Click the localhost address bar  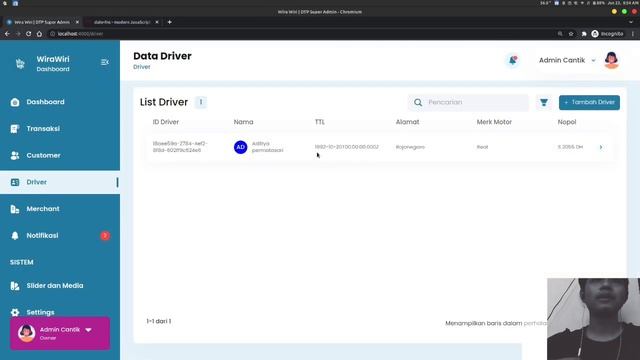(302, 34)
